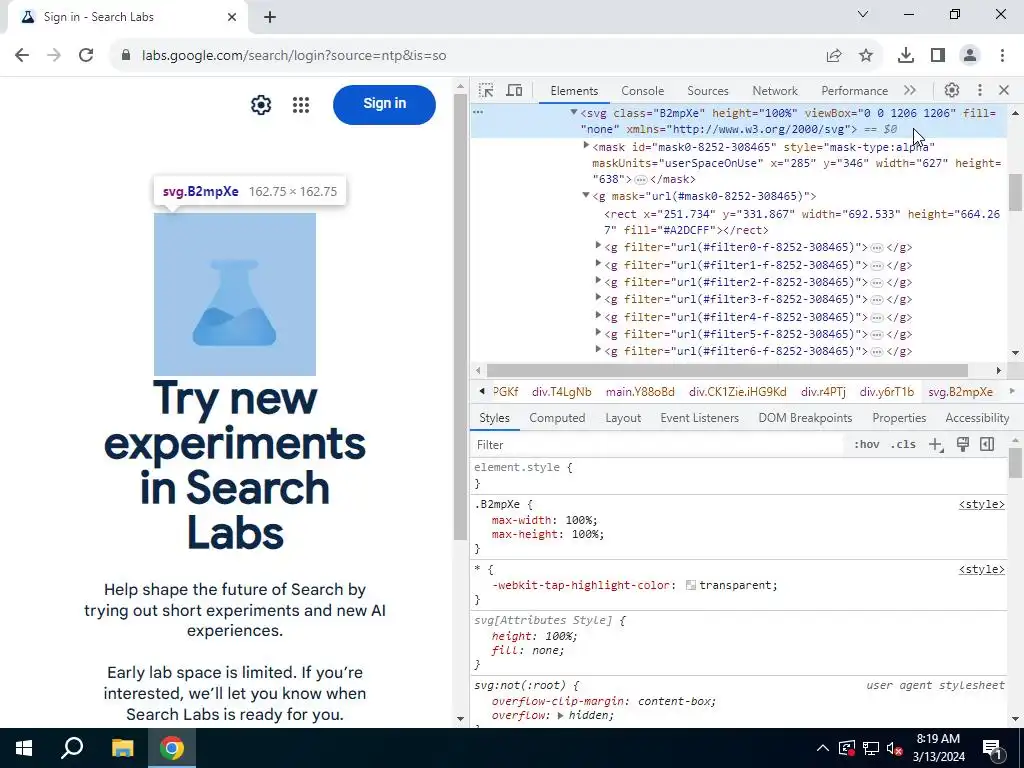Click the breadcrumb left scroll arrow
The height and width of the screenshot is (768, 1024).
pyautogui.click(x=482, y=392)
